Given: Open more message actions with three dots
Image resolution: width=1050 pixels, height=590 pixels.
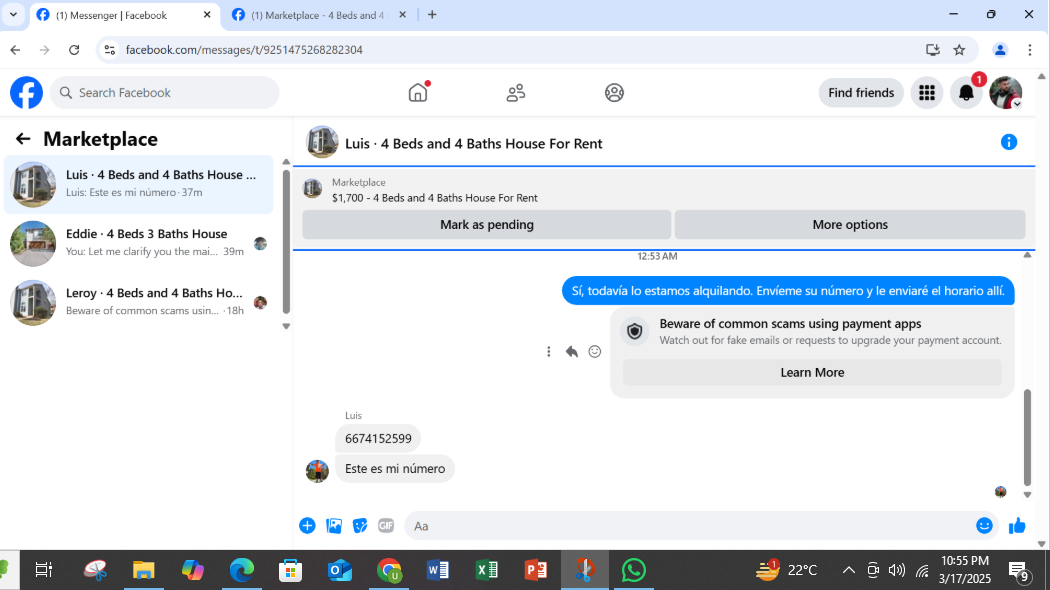Looking at the screenshot, I should click(548, 352).
